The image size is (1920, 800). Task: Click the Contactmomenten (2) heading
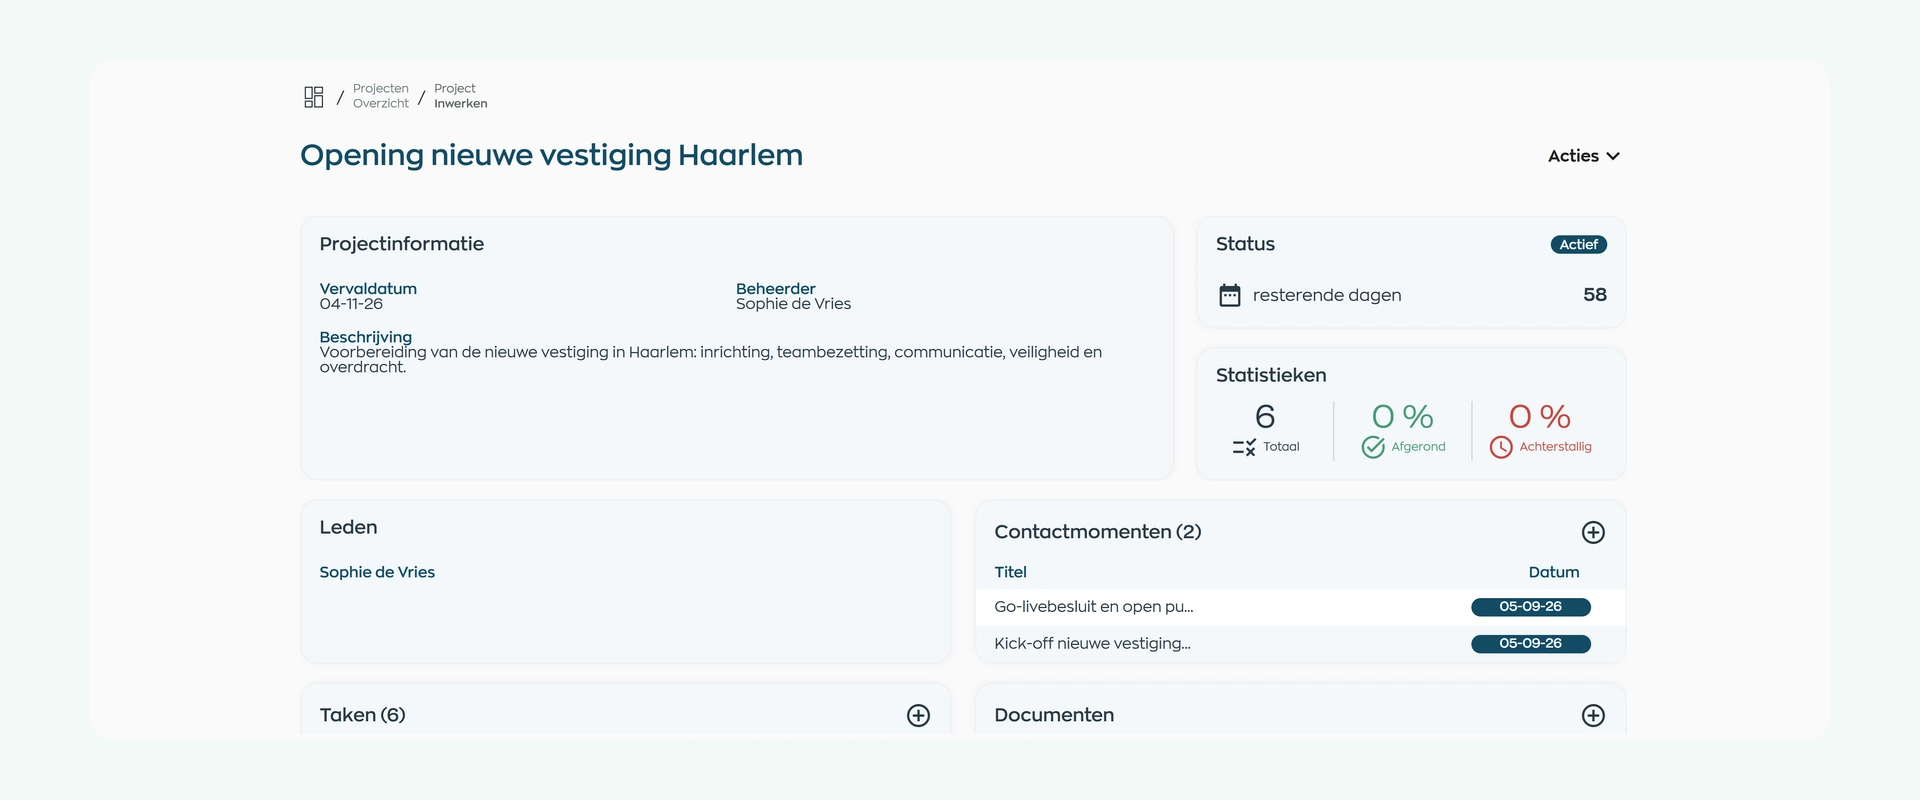point(1098,532)
